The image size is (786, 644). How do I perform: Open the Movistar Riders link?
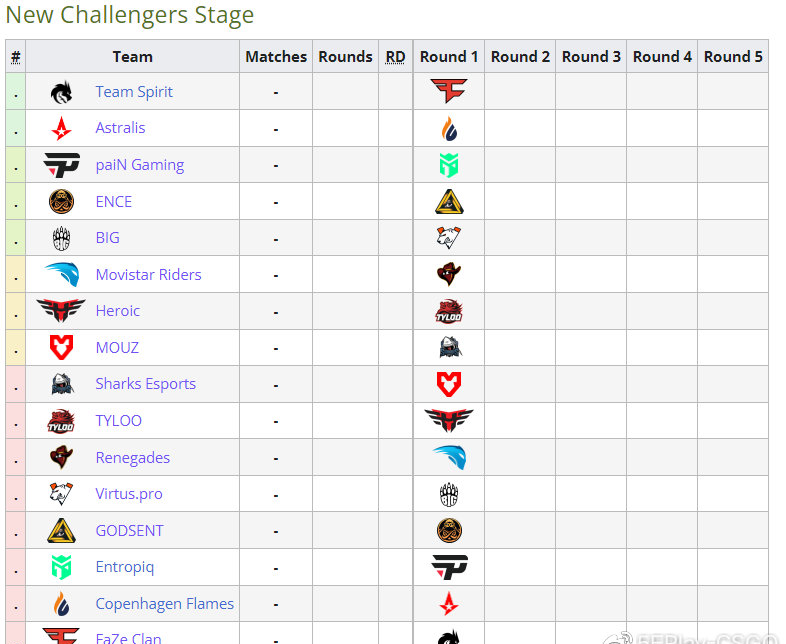click(148, 275)
